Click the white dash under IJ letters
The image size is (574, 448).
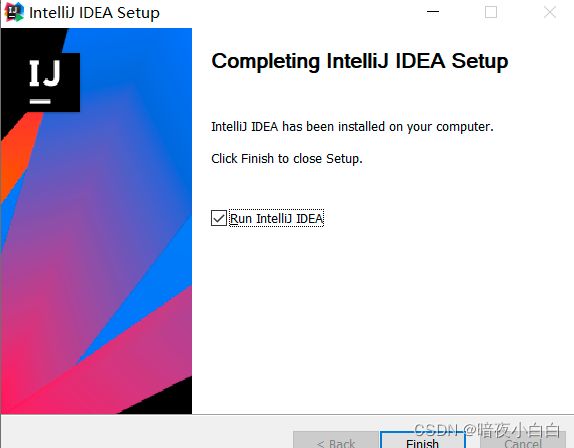point(40,101)
